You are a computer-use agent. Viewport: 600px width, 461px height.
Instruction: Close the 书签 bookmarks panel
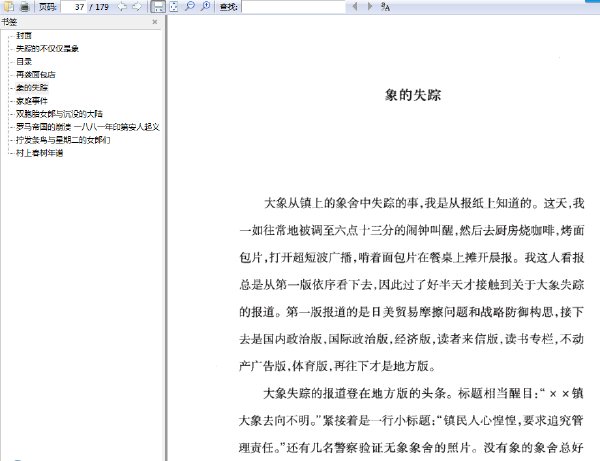point(155,22)
